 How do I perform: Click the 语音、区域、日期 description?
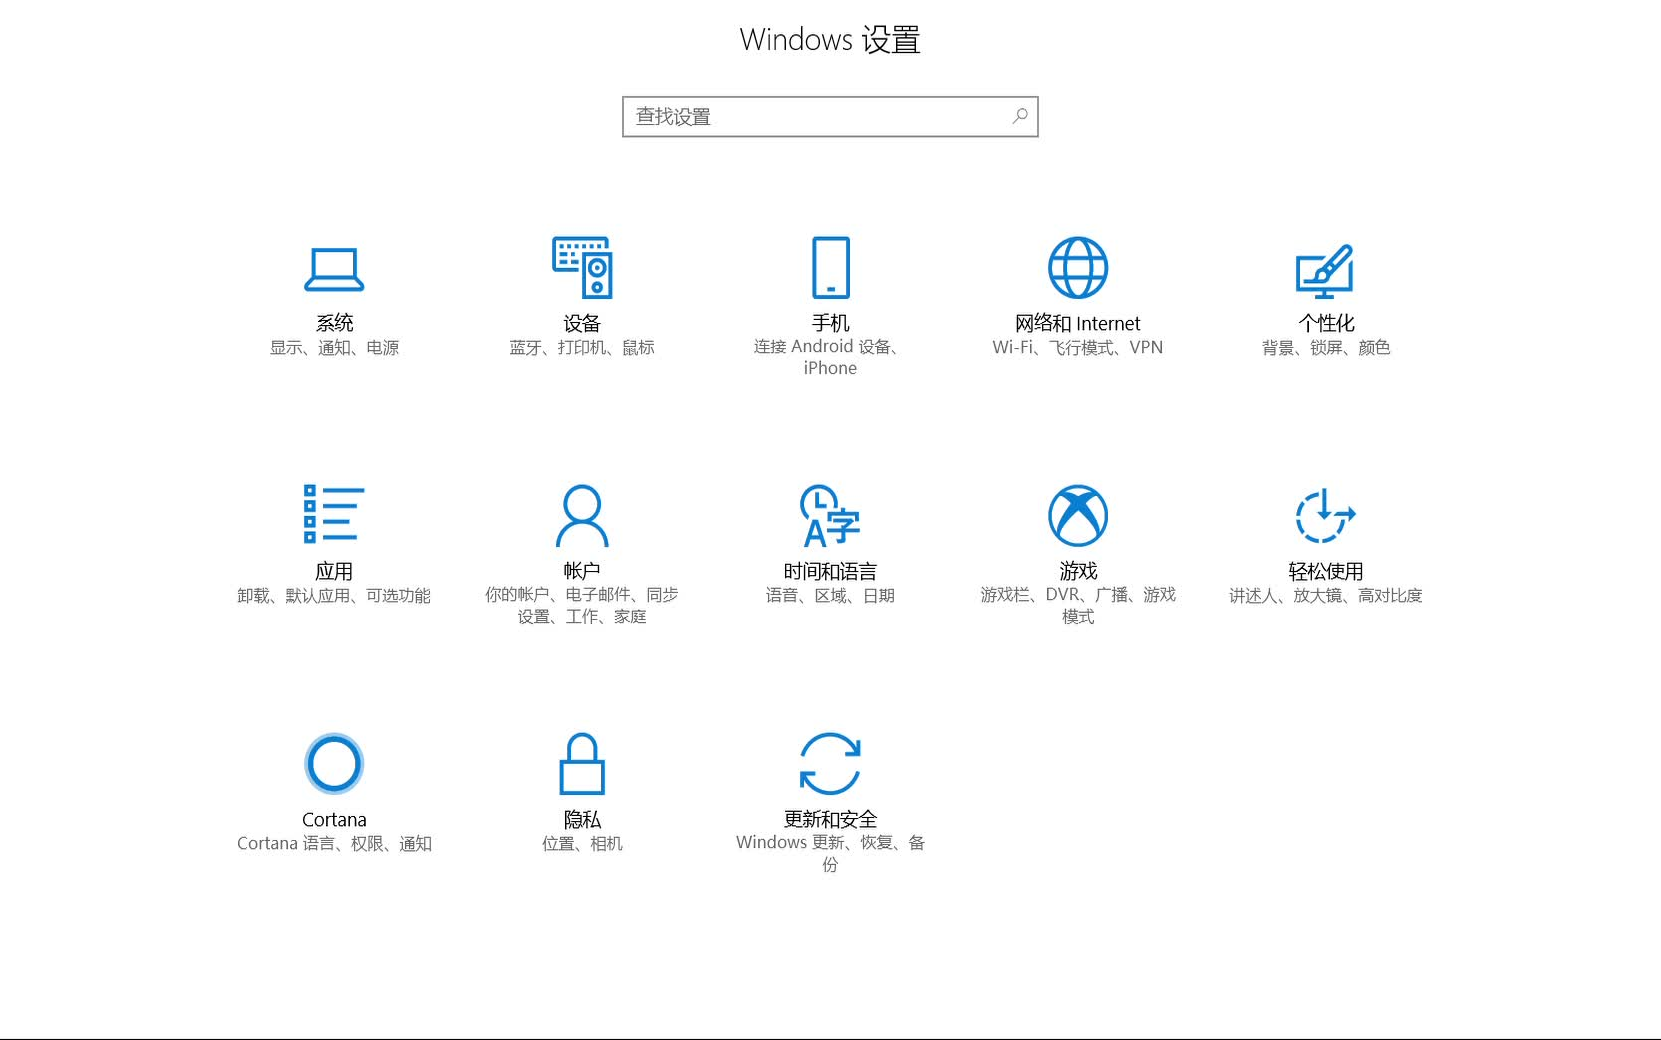point(830,596)
